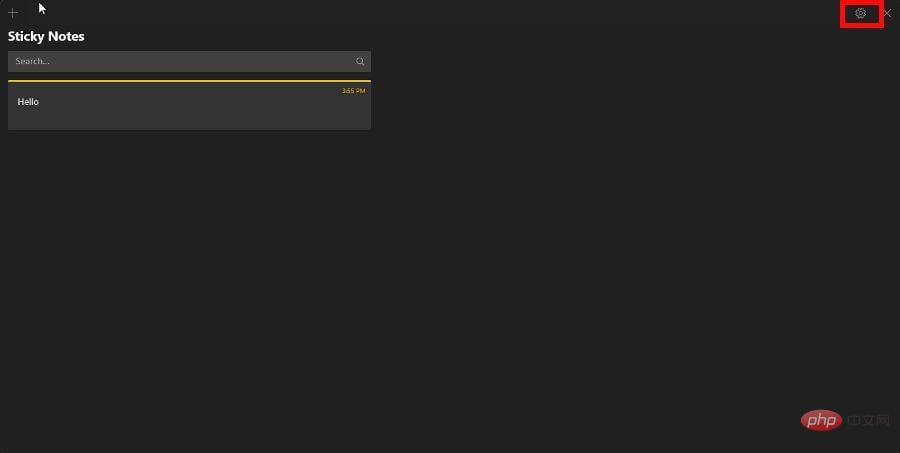Click the placeholder text Search...
This screenshot has width=900, height=453.
point(32,61)
